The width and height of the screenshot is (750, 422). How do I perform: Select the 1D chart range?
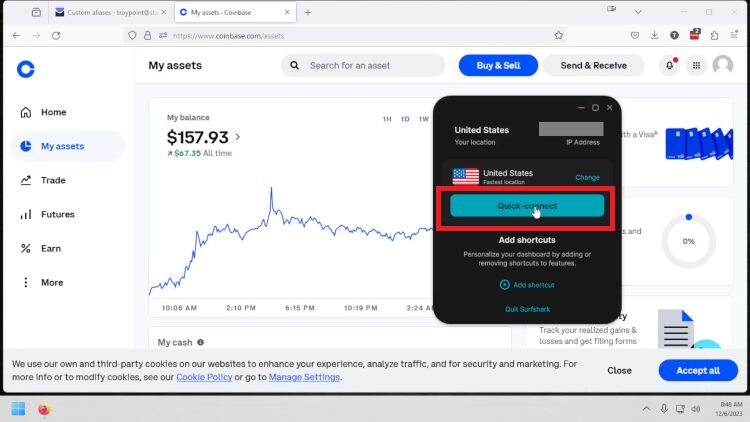click(405, 119)
